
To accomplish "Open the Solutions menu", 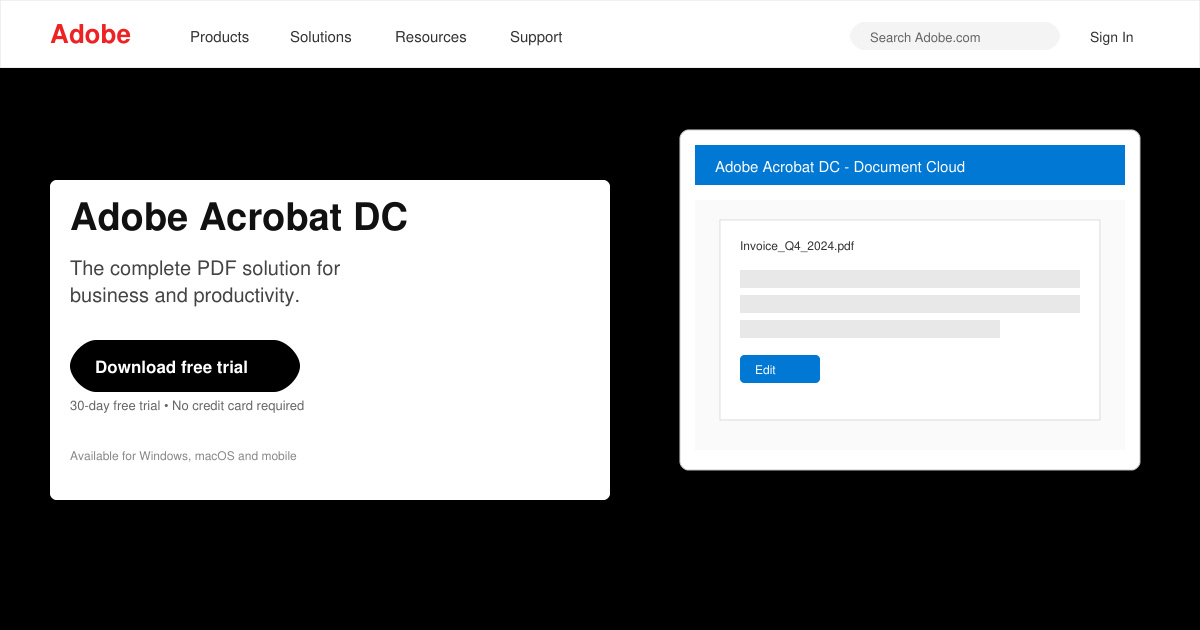I will (320, 37).
